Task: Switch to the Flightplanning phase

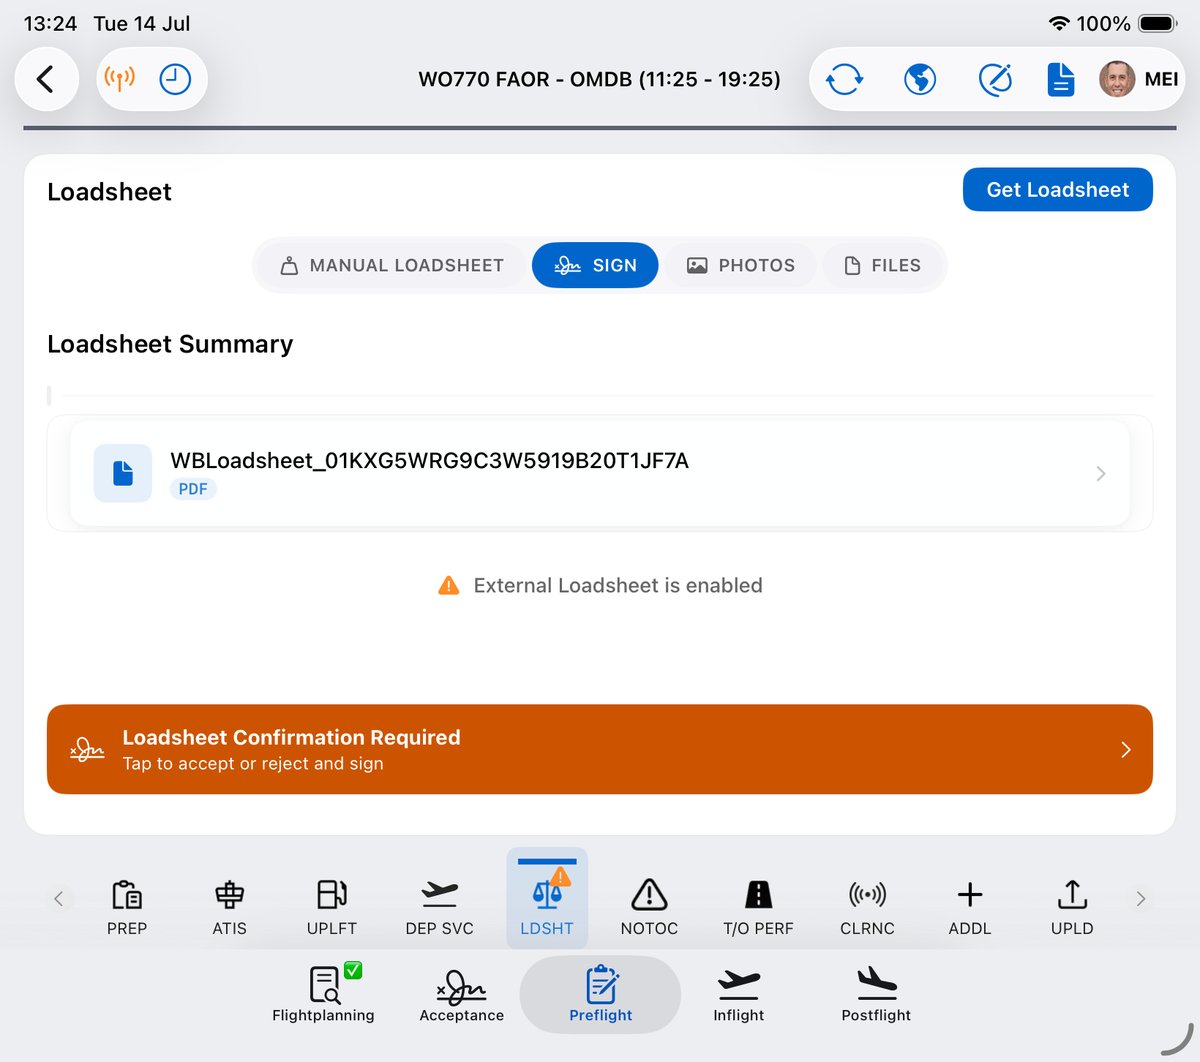Action: click(x=323, y=993)
